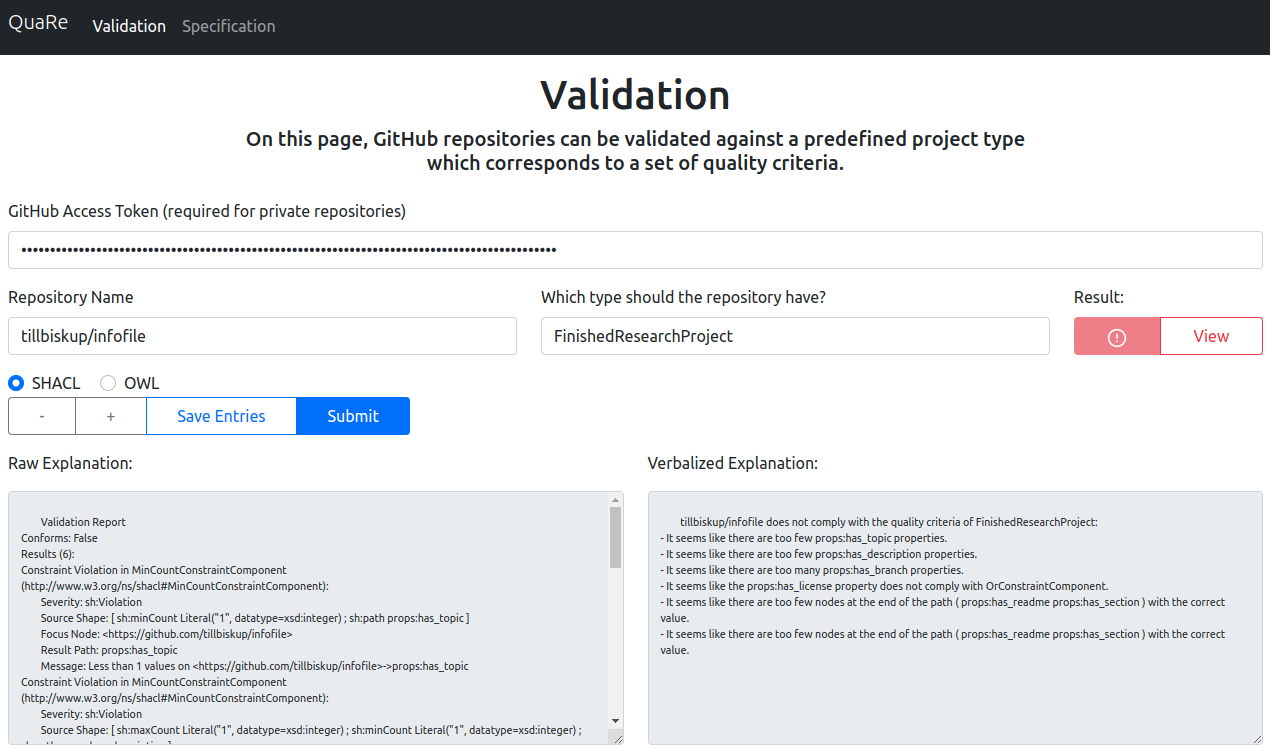Click the Raw Explanation scroll down arrow
1270x751 pixels.
pyautogui.click(x=616, y=722)
